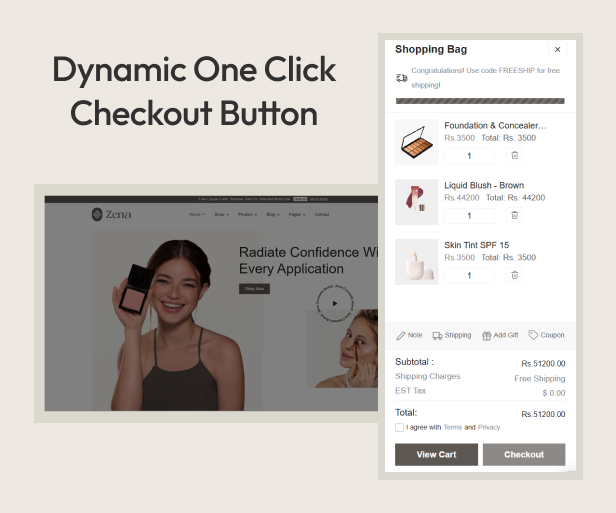Open the Note option with pencil icon

coord(409,336)
